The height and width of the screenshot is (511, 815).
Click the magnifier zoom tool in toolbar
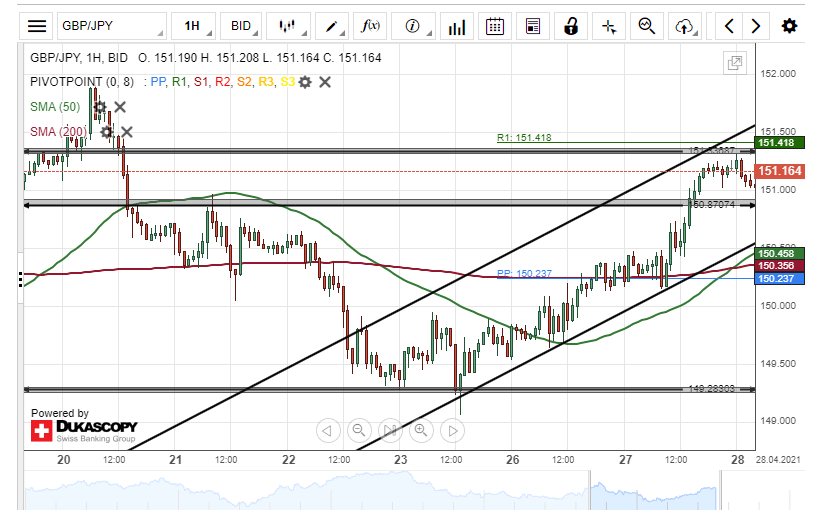tap(647, 26)
